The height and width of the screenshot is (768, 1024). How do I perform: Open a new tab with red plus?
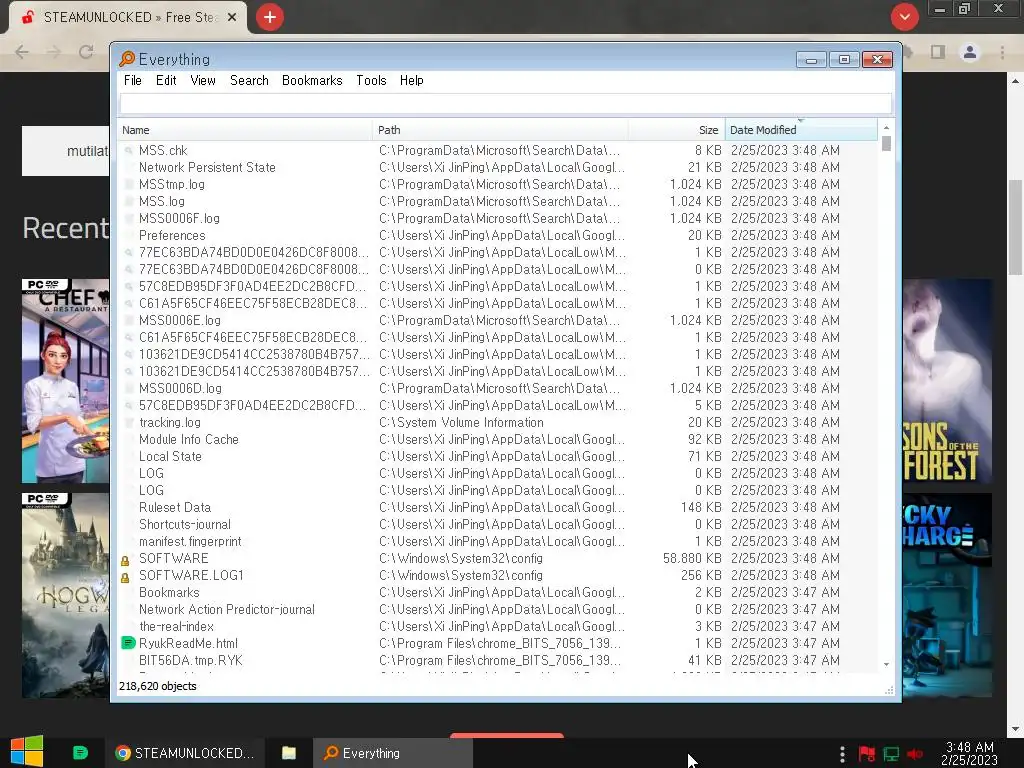270,17
